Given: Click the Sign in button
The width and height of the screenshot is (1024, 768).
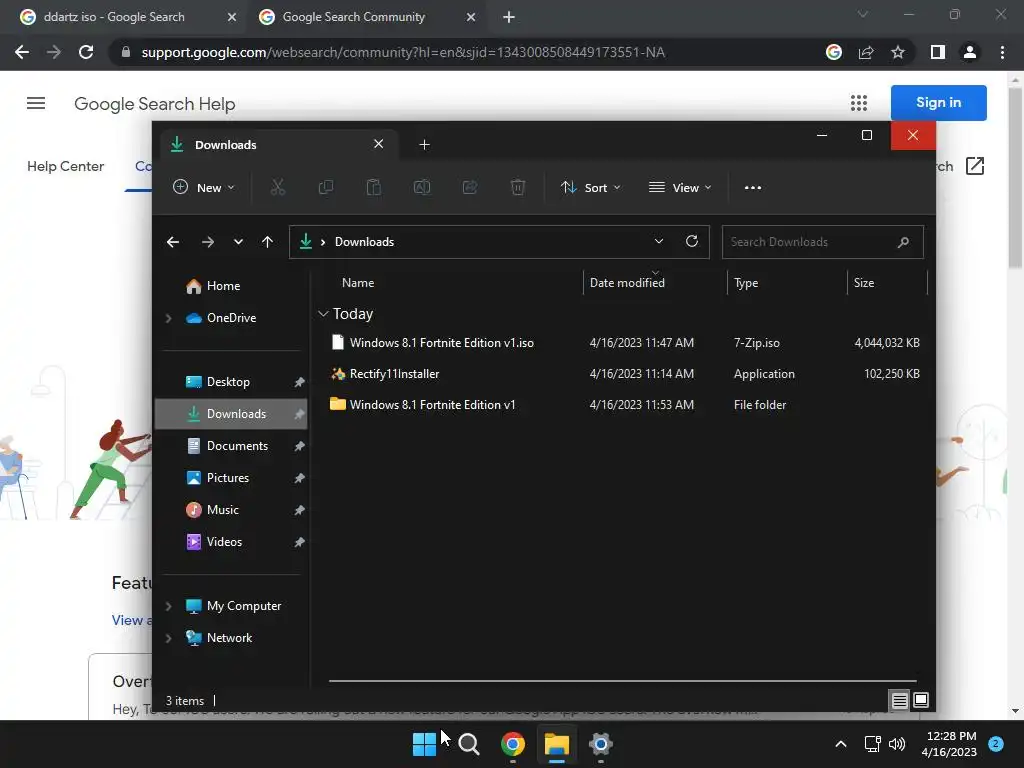Looking at the screenshot, I should click(938, 103).
